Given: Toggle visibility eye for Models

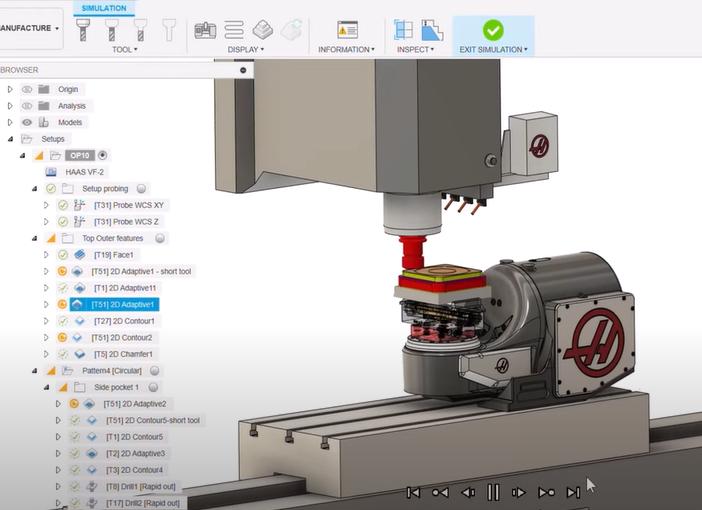Looking at the screenshot, I should point(27,122).
